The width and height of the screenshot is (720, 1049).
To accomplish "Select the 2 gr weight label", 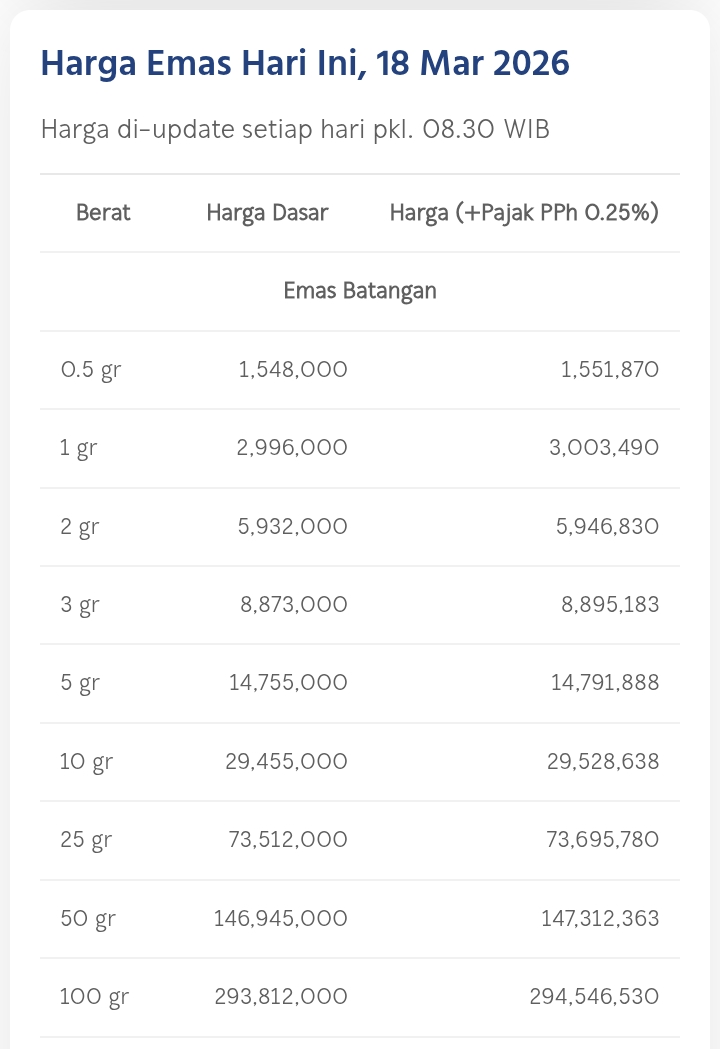I will coord(80,527).
